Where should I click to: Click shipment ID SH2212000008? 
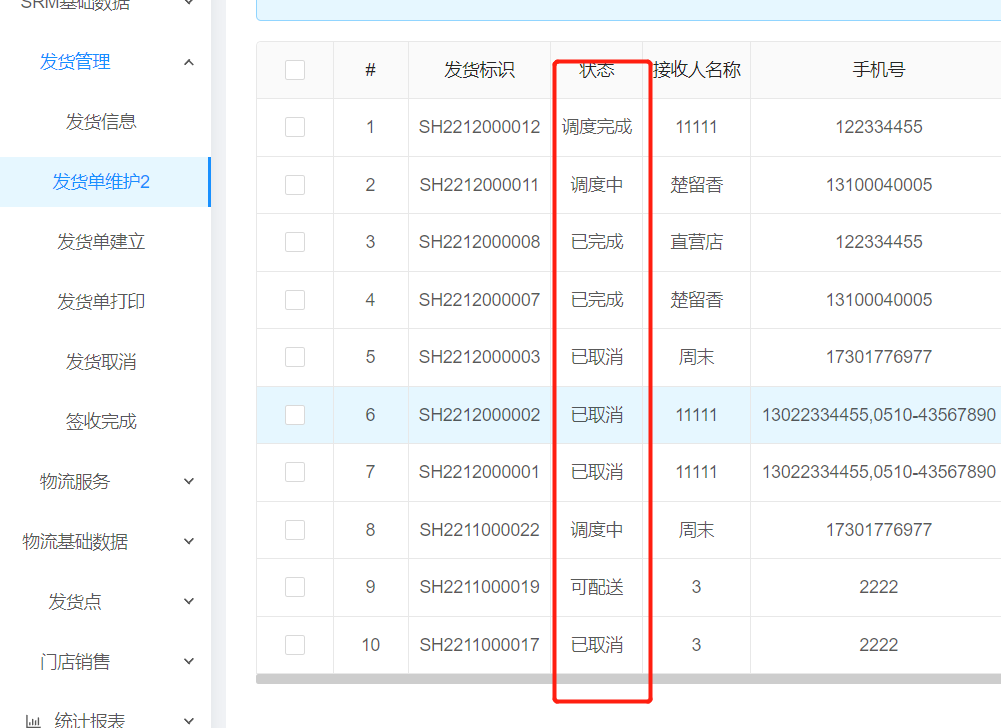pos(479,242)
